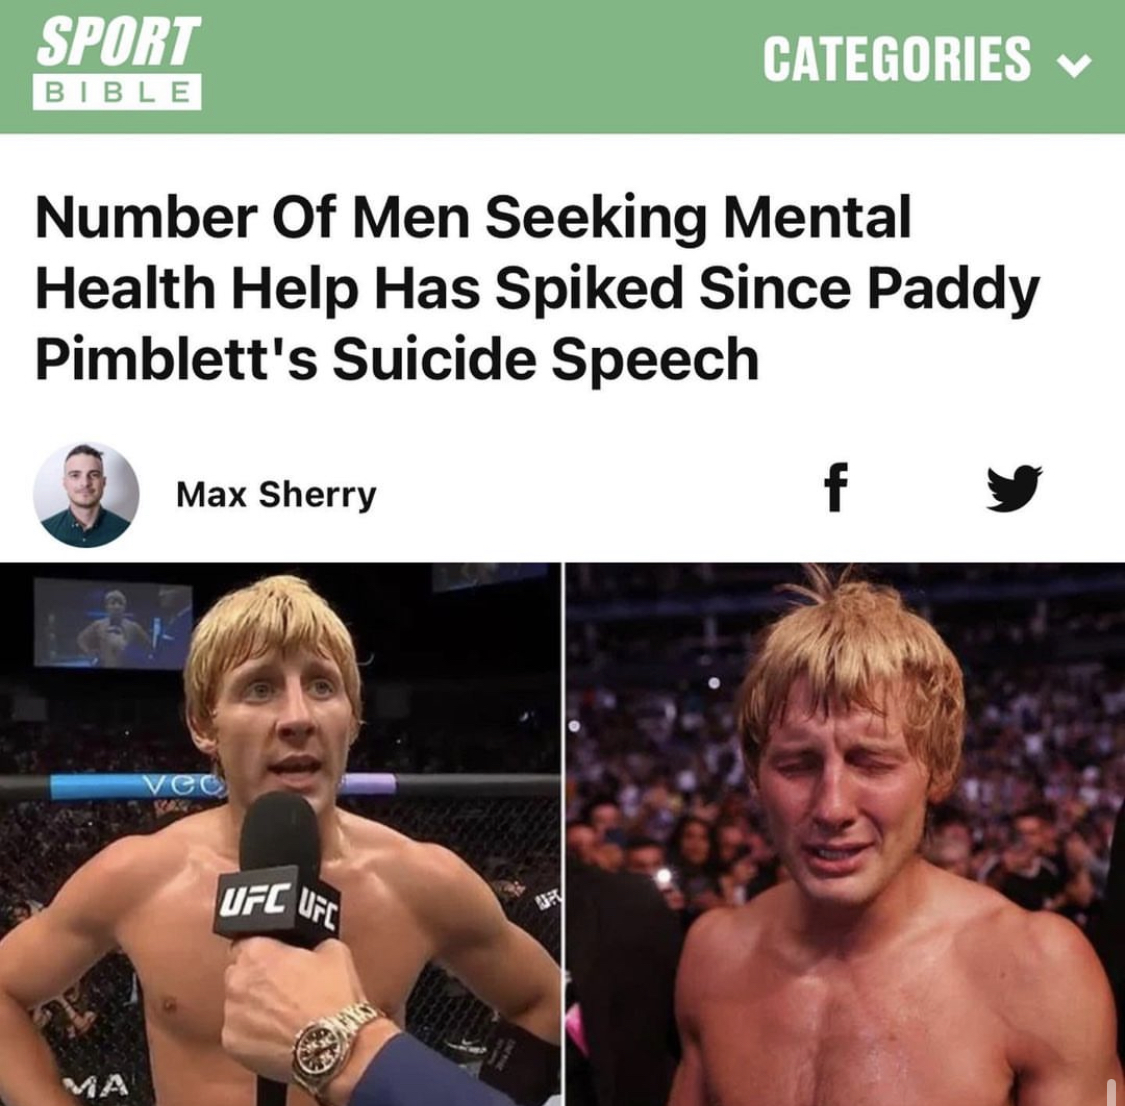1125x1106 pixels.
Task: Click the big screen in arena background
Action: click(x=113, y=623)
